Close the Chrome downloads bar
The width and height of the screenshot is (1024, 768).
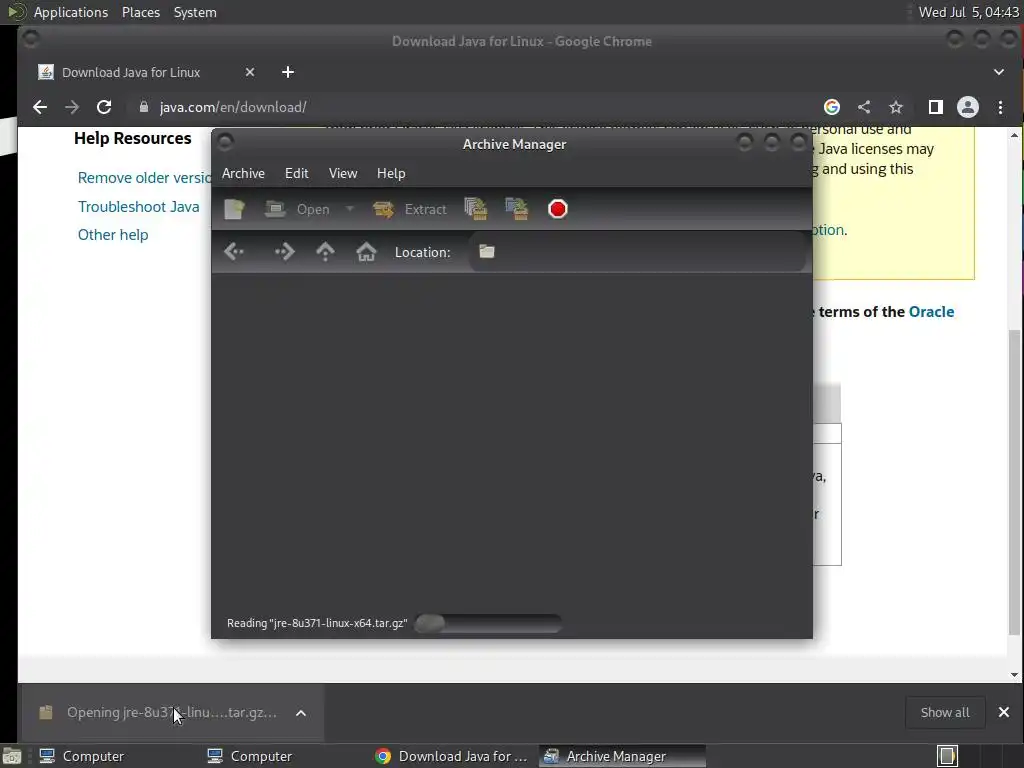click(x=1004, y=712)
